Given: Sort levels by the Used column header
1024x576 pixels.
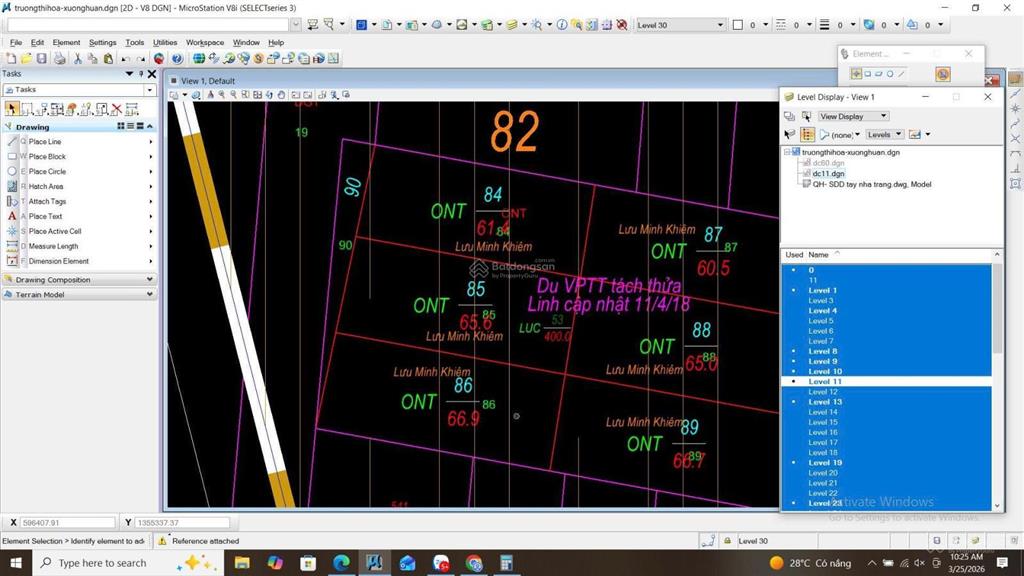Looking at the screenshot, I should click(794, 255).
